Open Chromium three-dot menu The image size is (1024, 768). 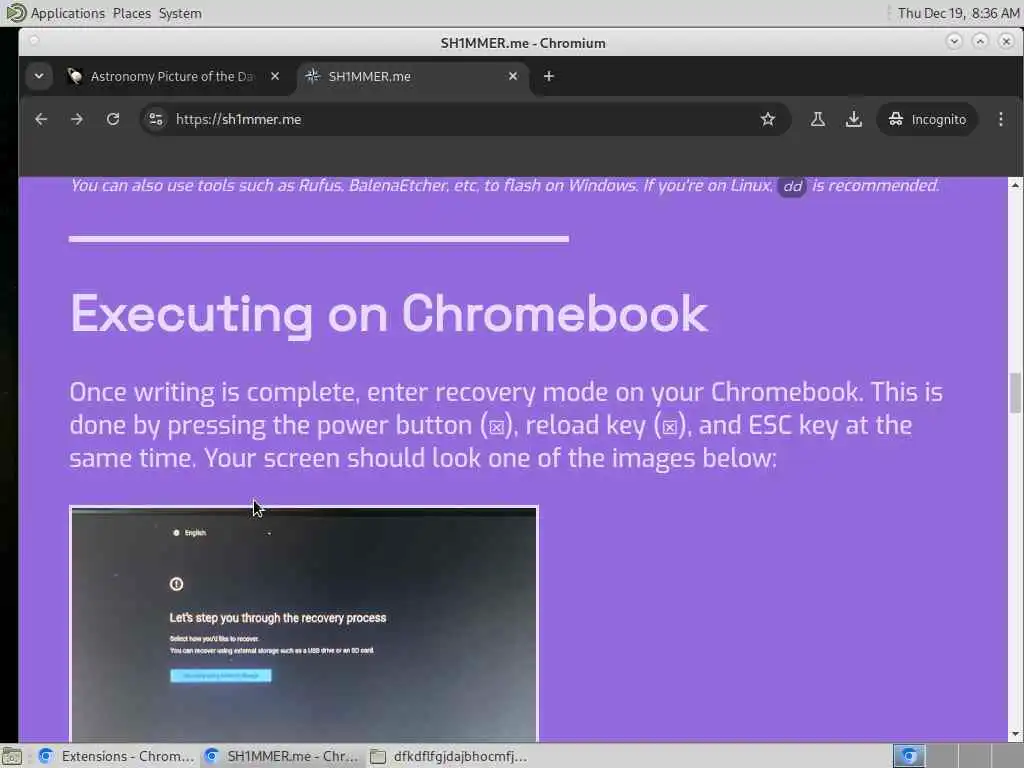[x=1000, y=119]
